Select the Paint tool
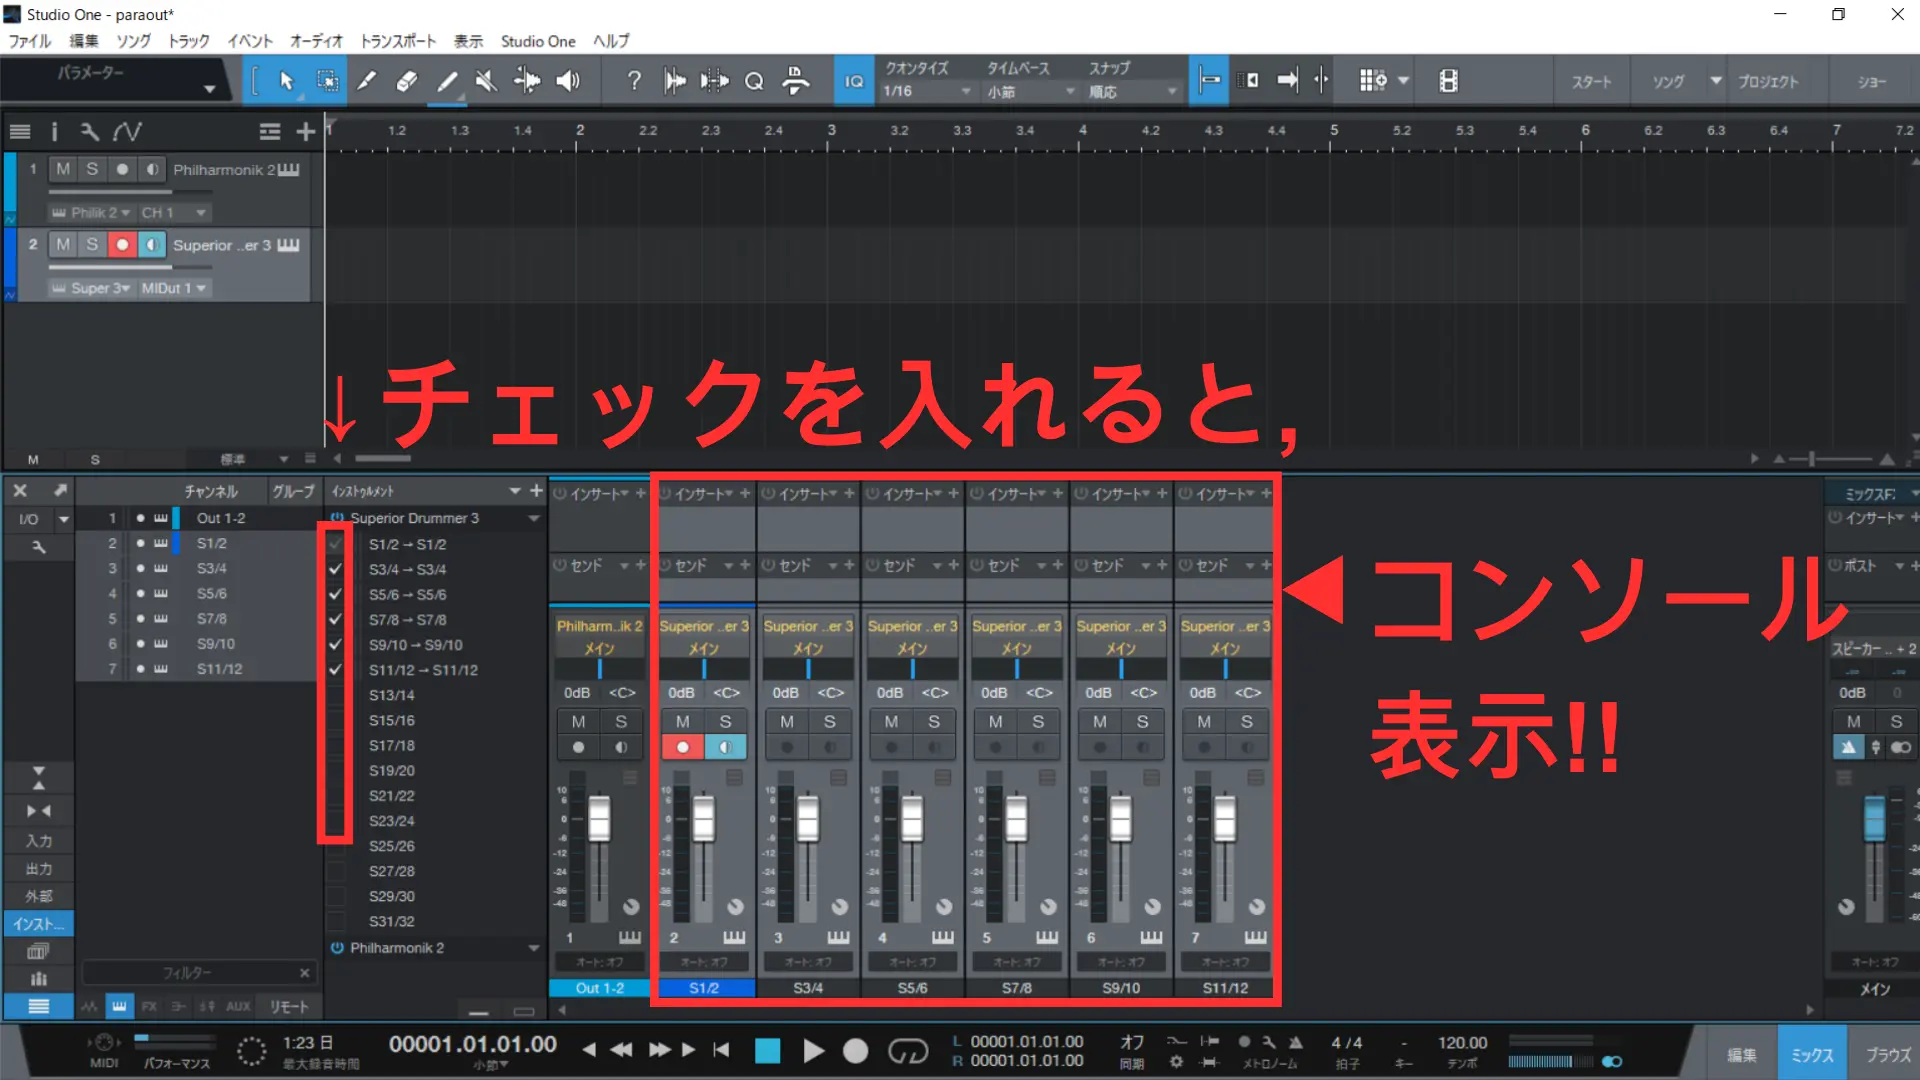This screenshot has height=1080, width=1920. 447,81
